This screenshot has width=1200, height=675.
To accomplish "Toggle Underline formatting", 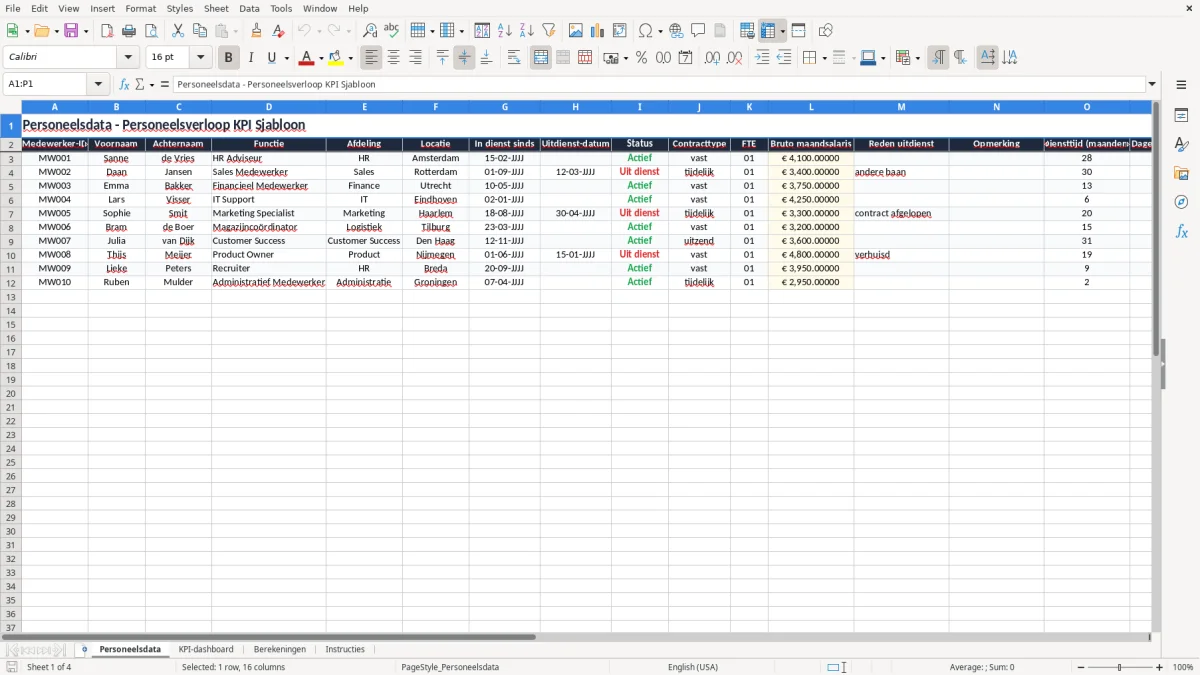I will 271,58.
